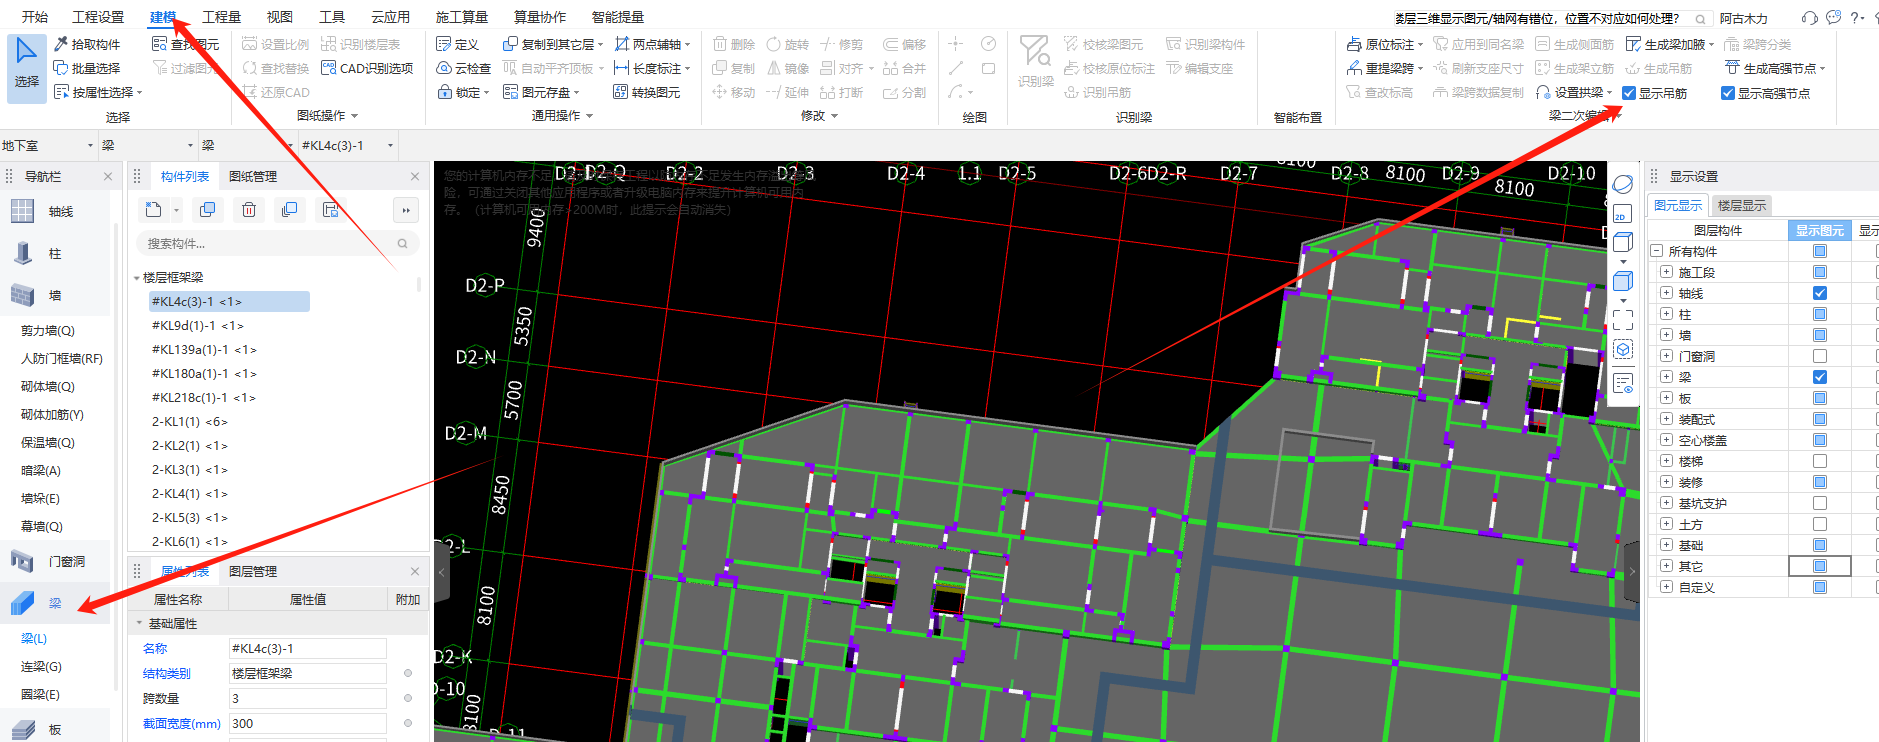Check 土方 display checkbox
The image size is (1879, 742).
[1820, 524]
